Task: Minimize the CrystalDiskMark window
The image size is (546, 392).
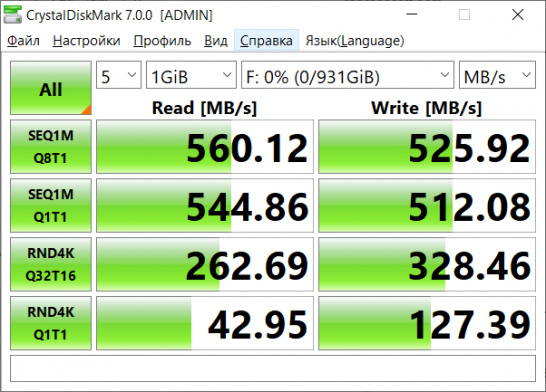Action: coord(412,15)
